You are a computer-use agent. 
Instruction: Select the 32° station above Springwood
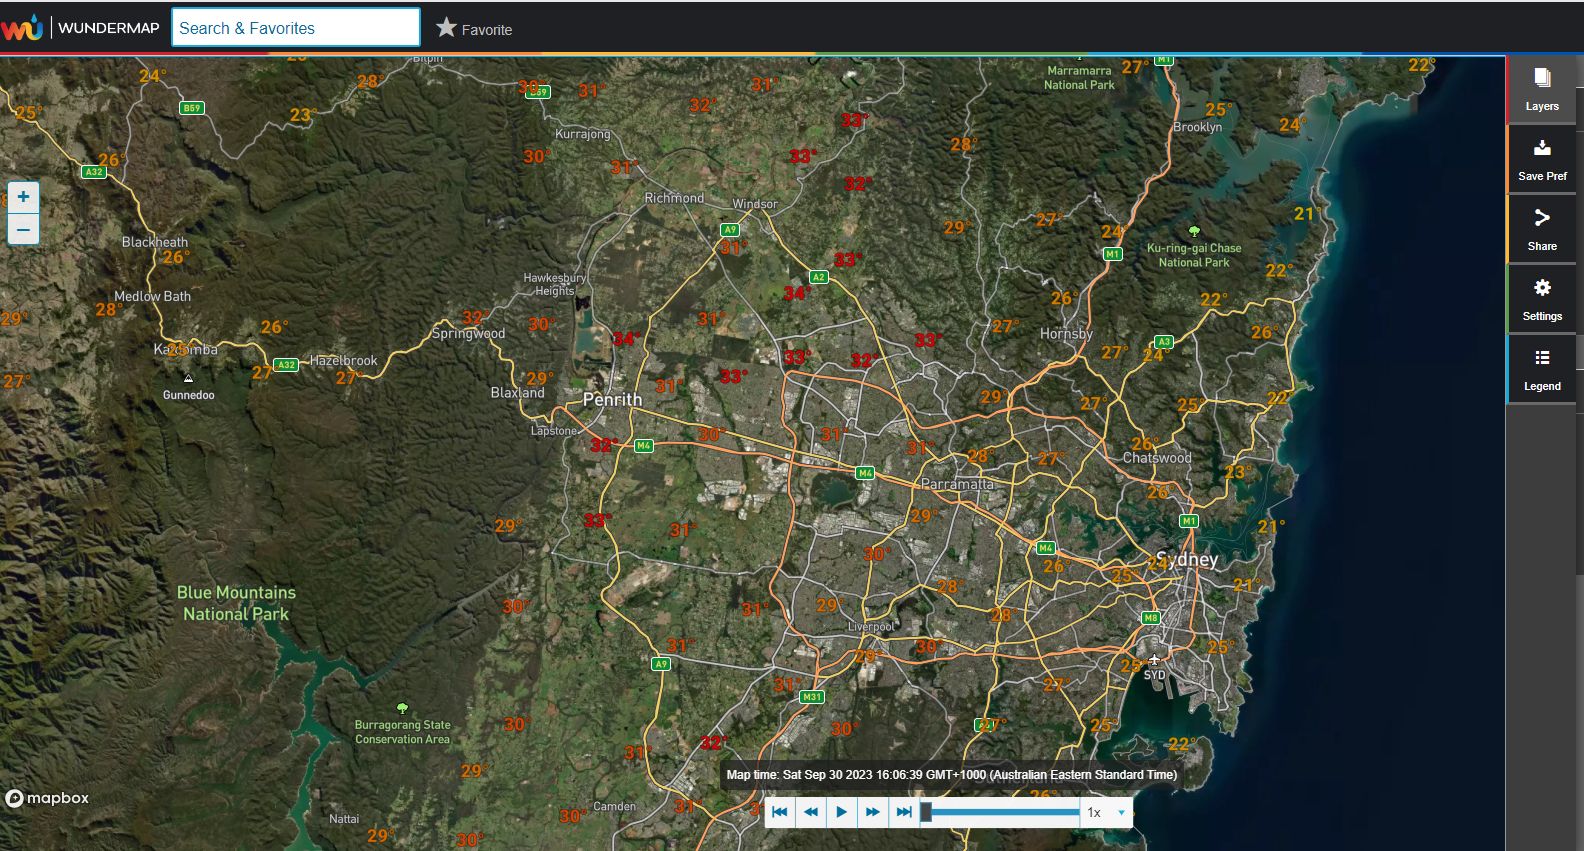473,317
